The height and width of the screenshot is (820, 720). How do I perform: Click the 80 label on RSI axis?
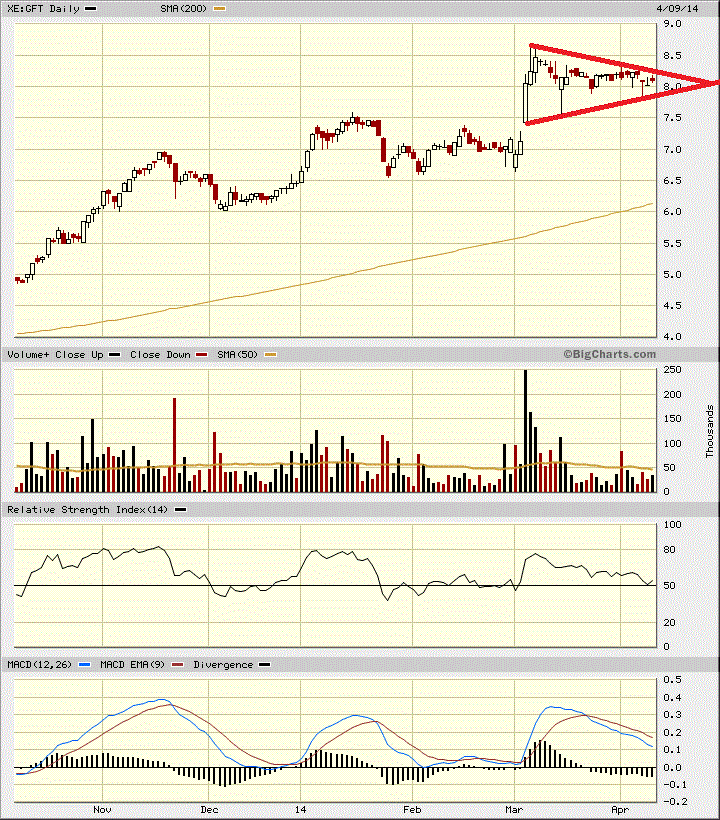[669, 550]
